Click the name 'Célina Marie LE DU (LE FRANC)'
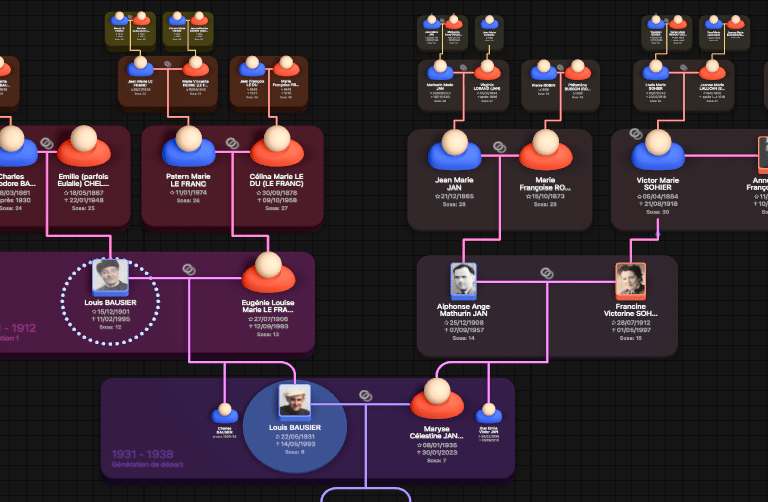768x502 pixels. coord(277,180)
